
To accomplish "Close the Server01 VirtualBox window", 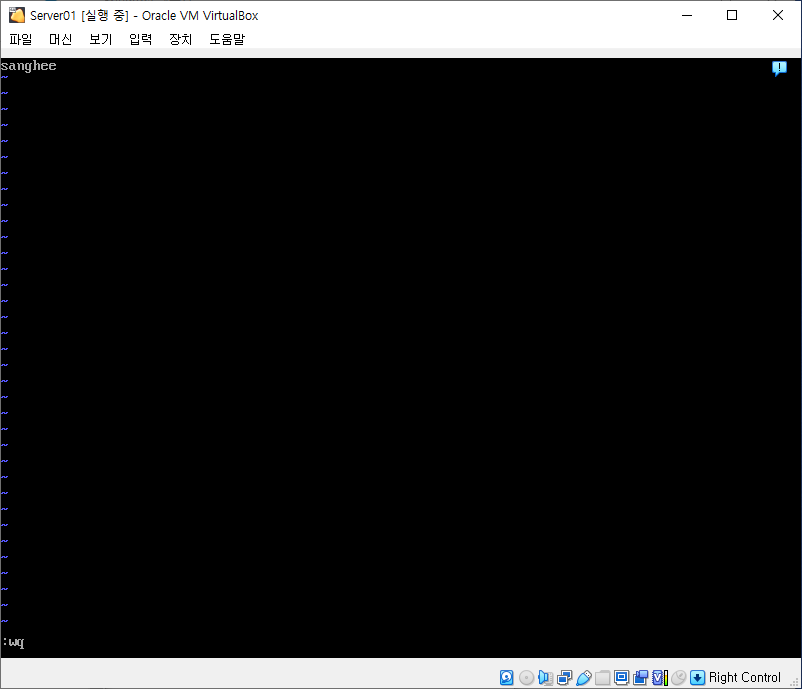I will pyautogui.click(x=777, y=15).
